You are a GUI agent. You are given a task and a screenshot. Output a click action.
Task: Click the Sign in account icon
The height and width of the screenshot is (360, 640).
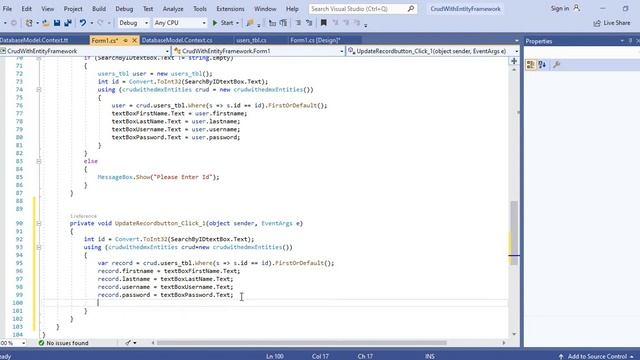point(576,8)
